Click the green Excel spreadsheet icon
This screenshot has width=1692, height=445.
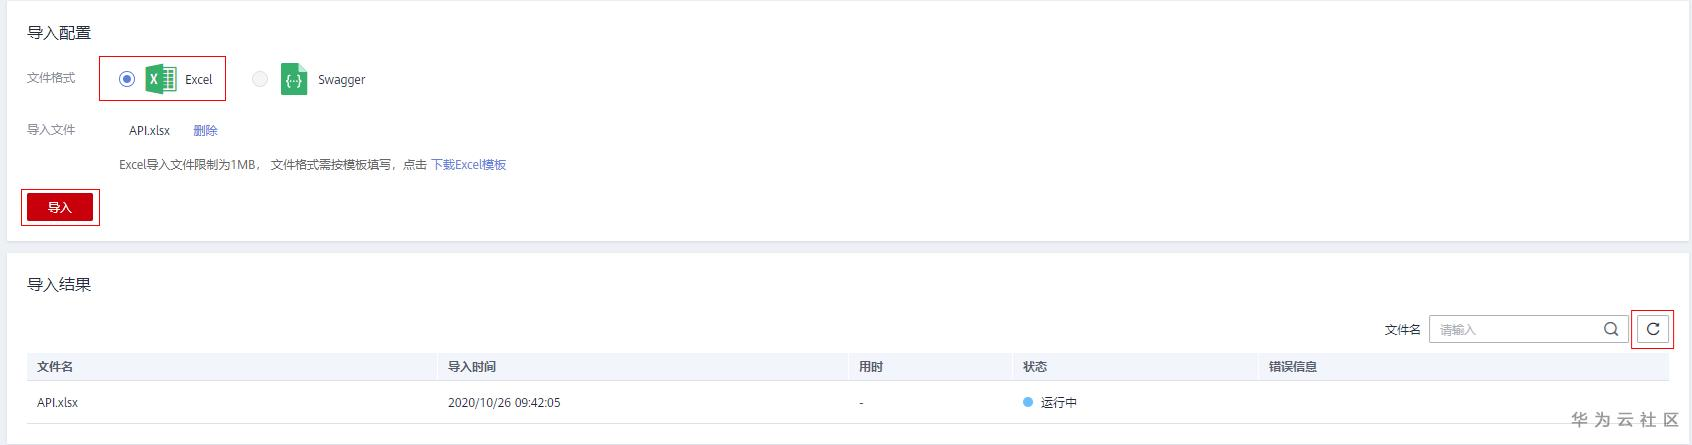coord(160,79)
